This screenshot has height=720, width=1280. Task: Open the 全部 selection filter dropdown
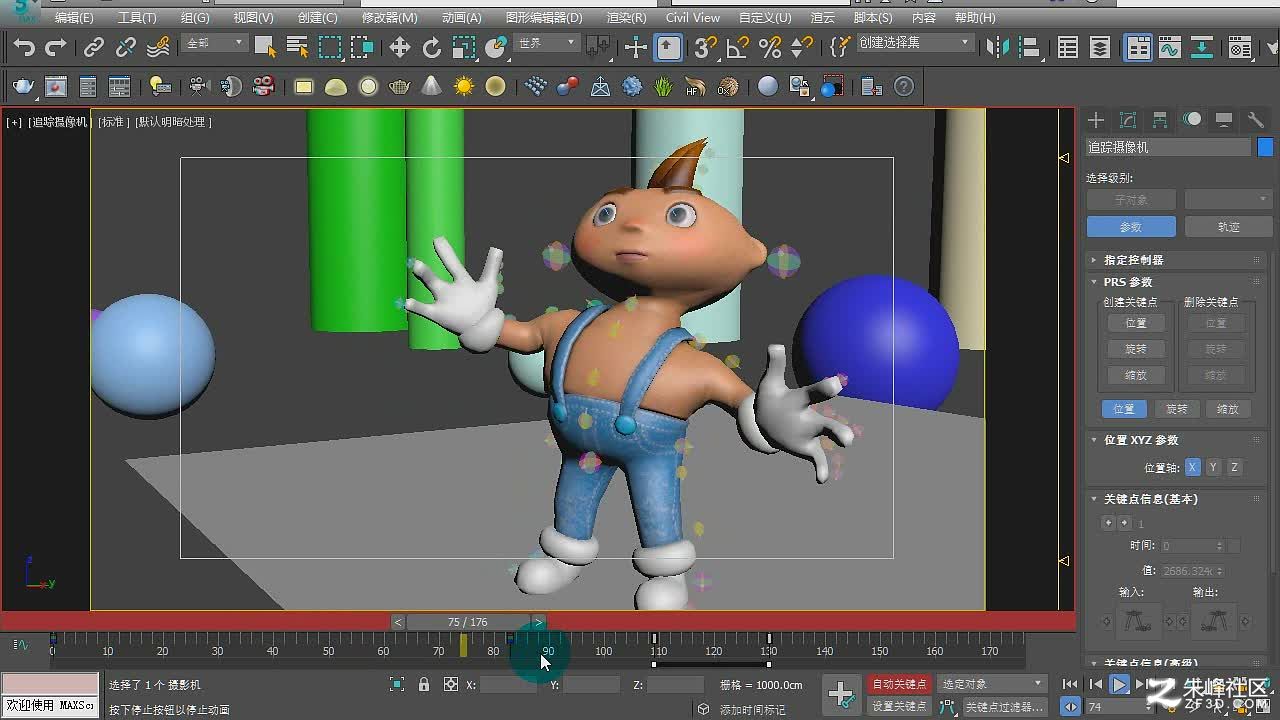215,43
